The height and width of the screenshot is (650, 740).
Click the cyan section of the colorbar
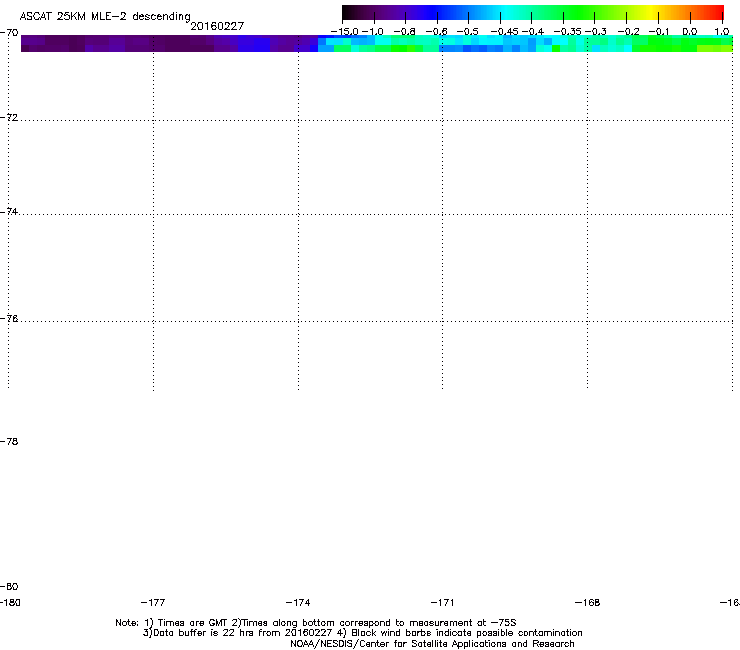(507, 12)
